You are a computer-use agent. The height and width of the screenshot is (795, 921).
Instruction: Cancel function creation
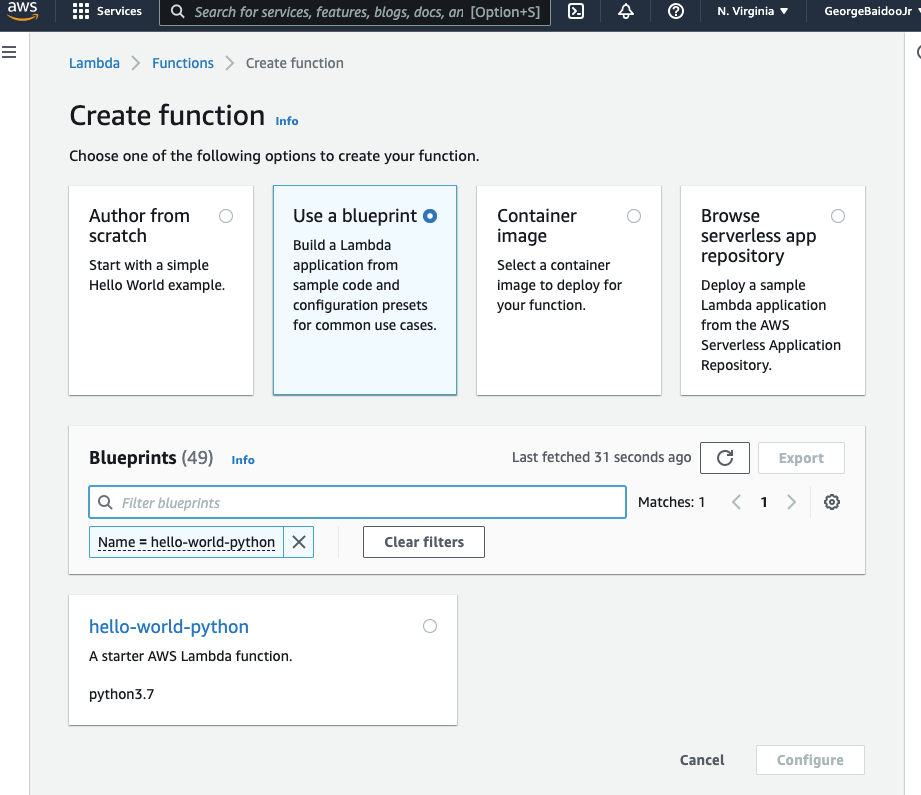(701, 760)
